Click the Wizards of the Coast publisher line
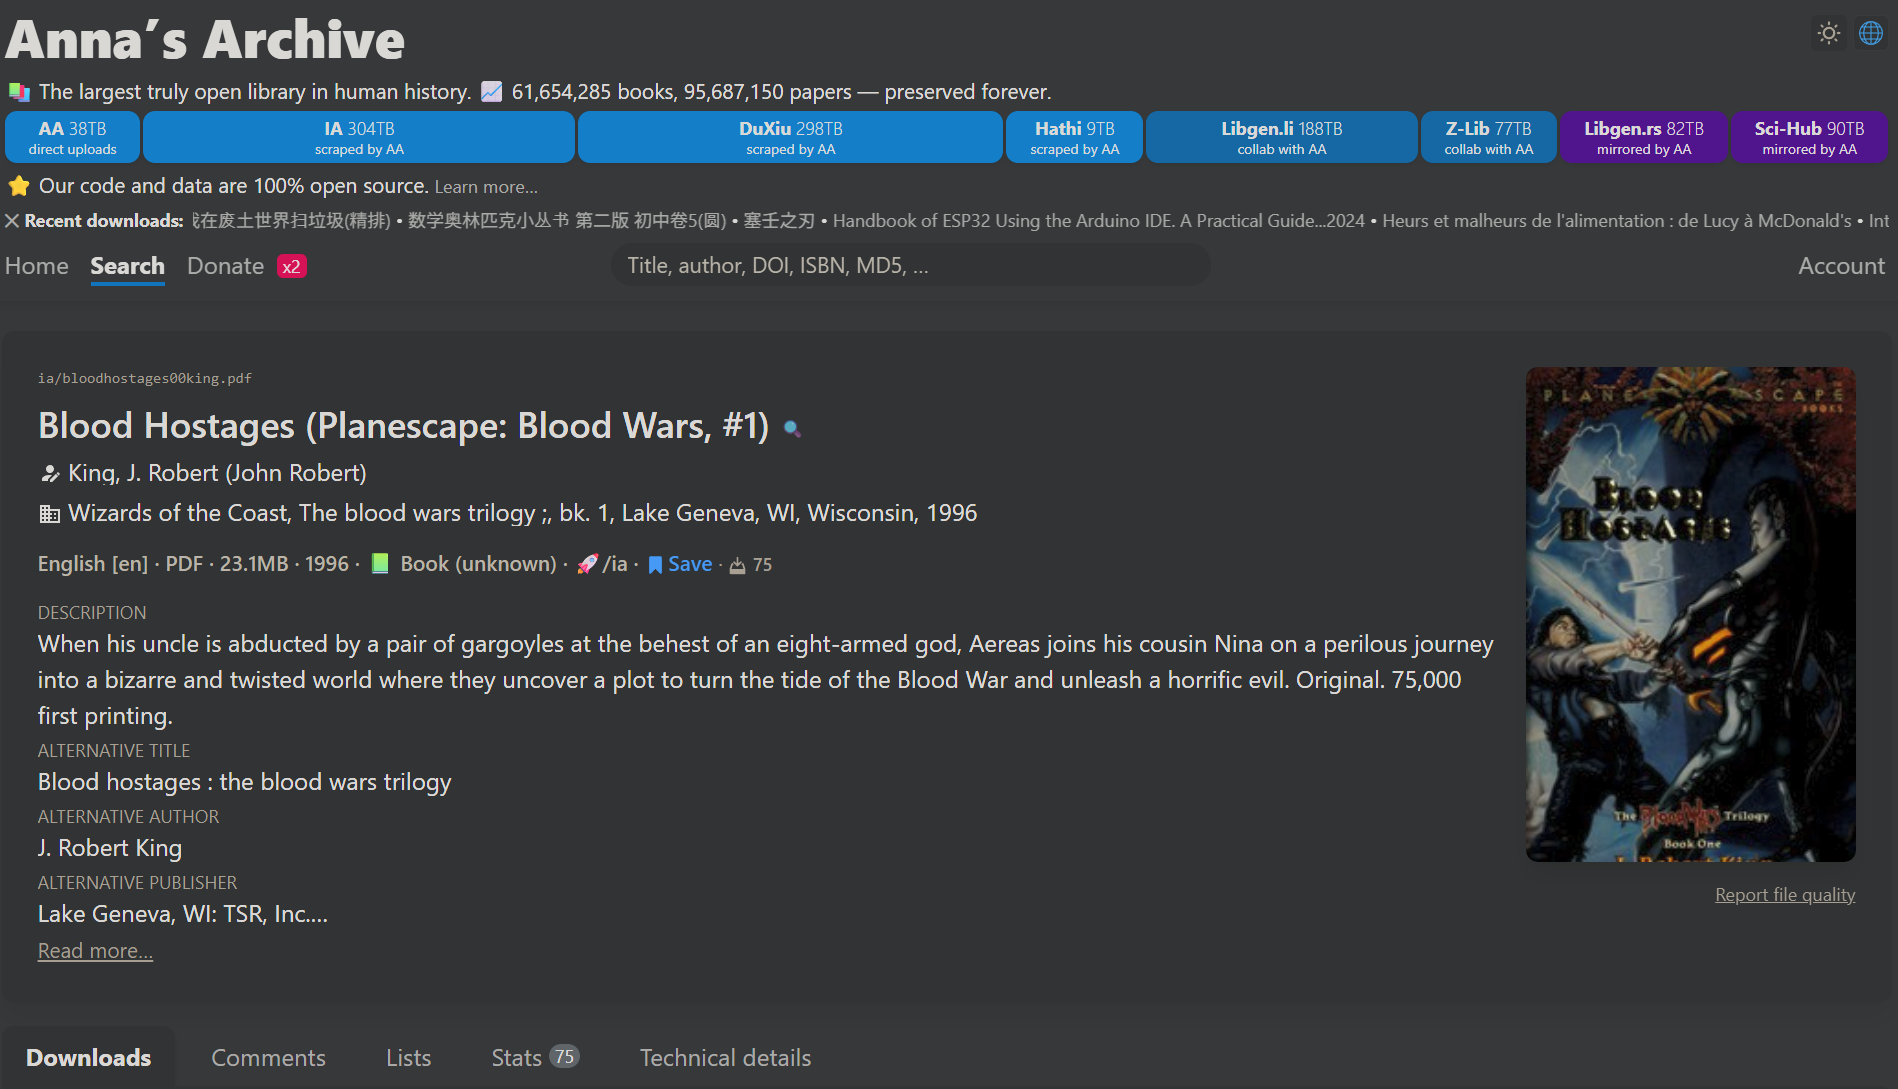The image size is (1898, 1089). point(523,513)
